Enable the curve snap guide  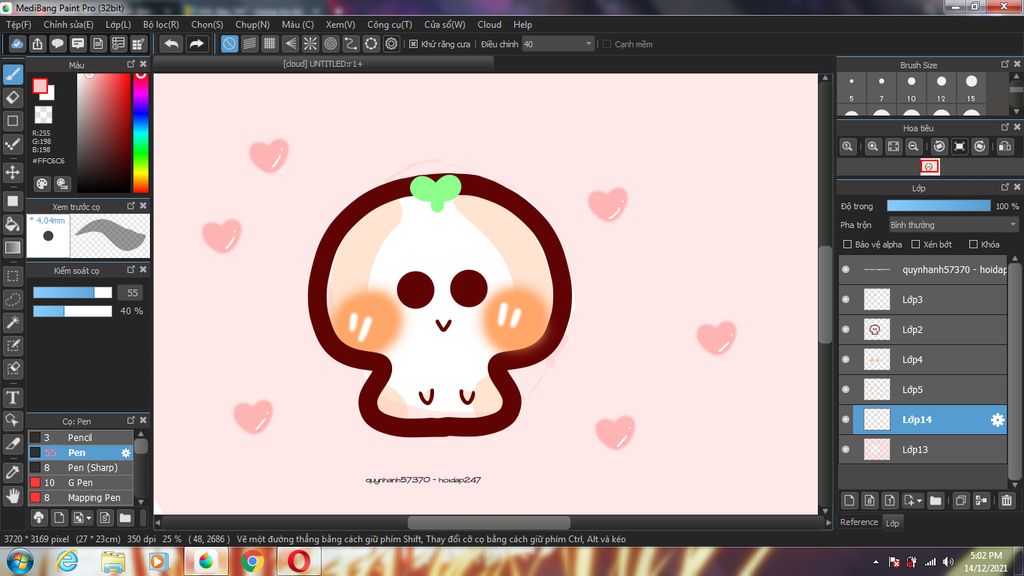coord(351,44)
